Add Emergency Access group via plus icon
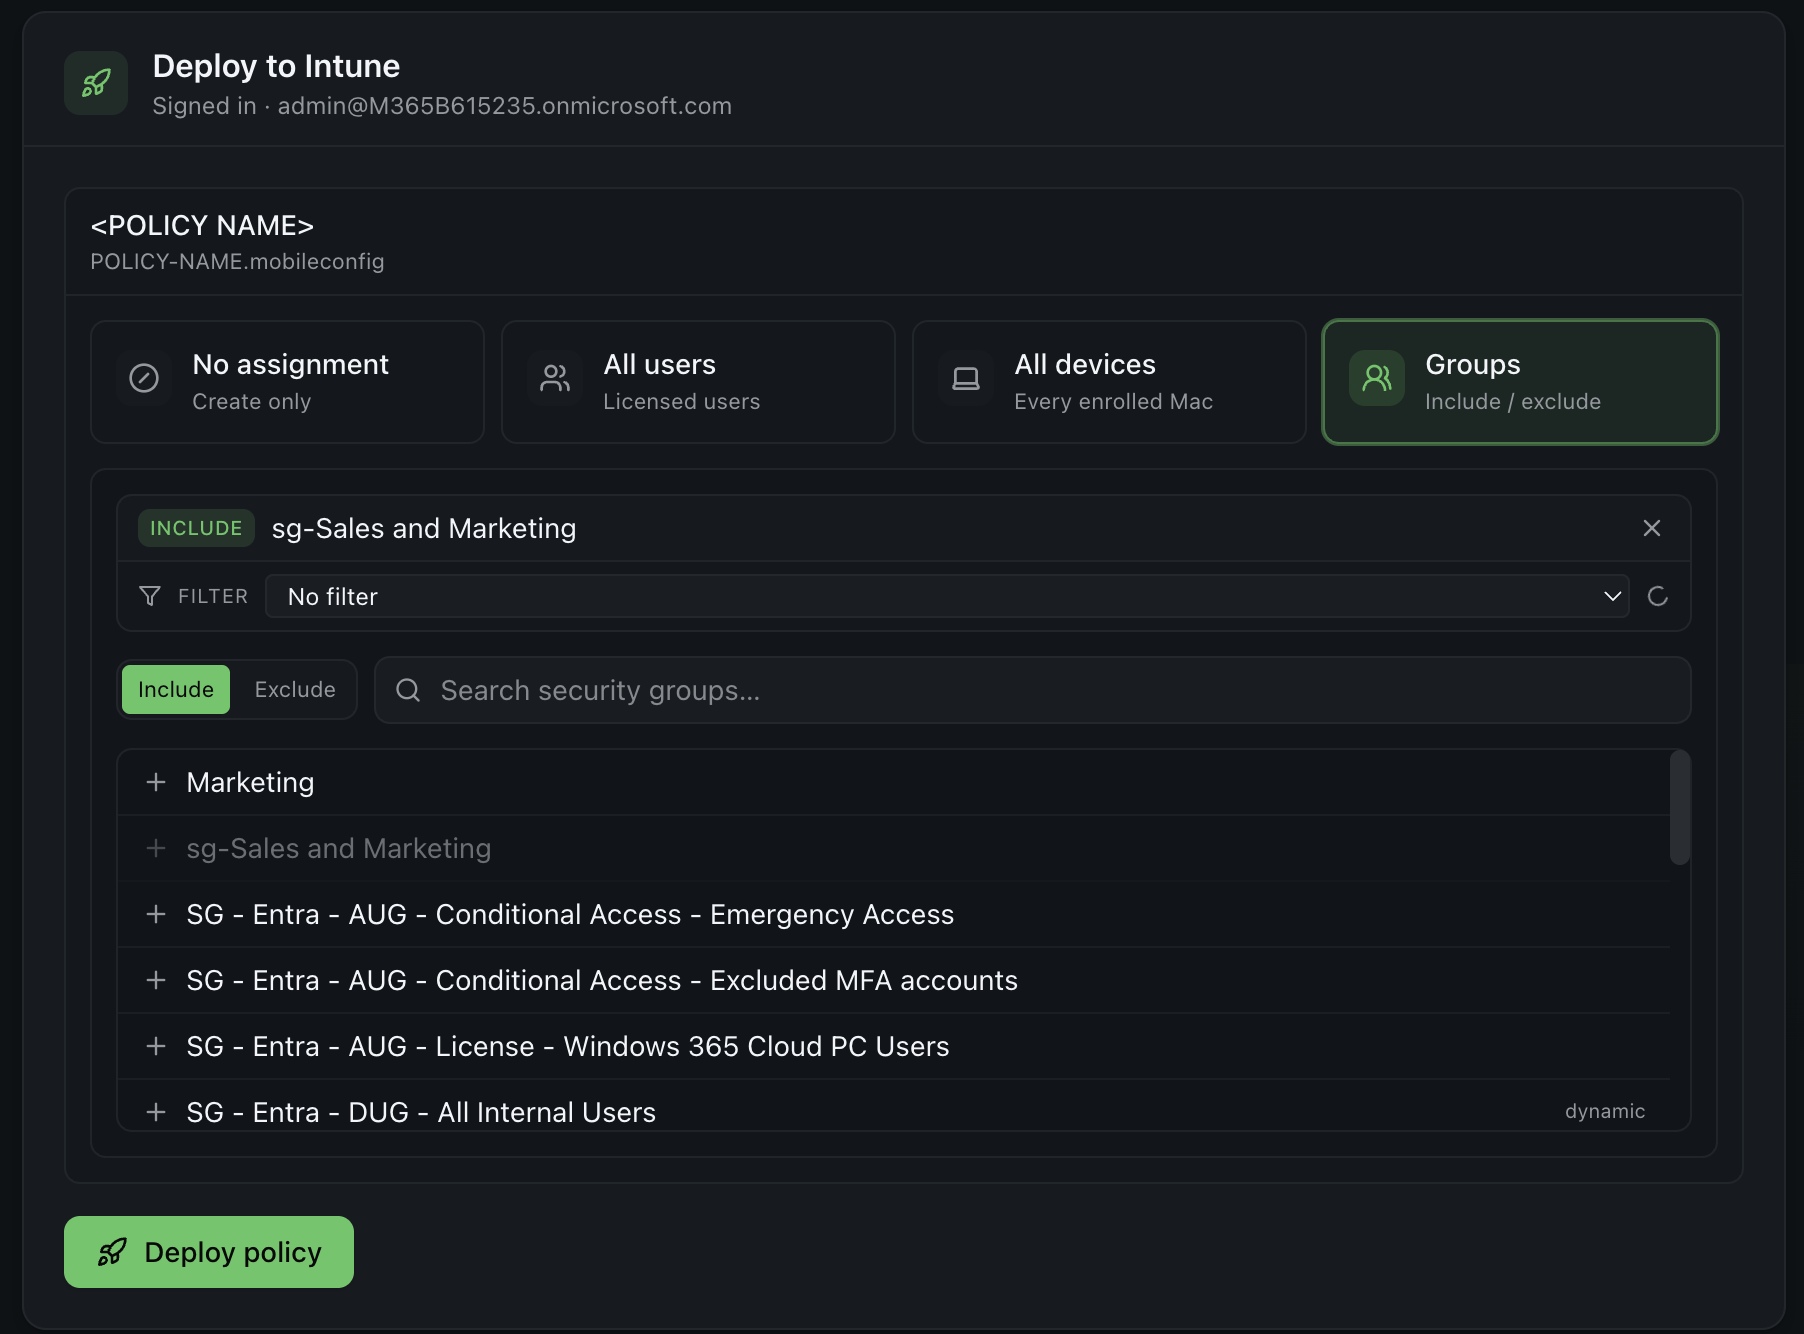The height and width of the screenshot is (1334, 1804). [156, 914]
